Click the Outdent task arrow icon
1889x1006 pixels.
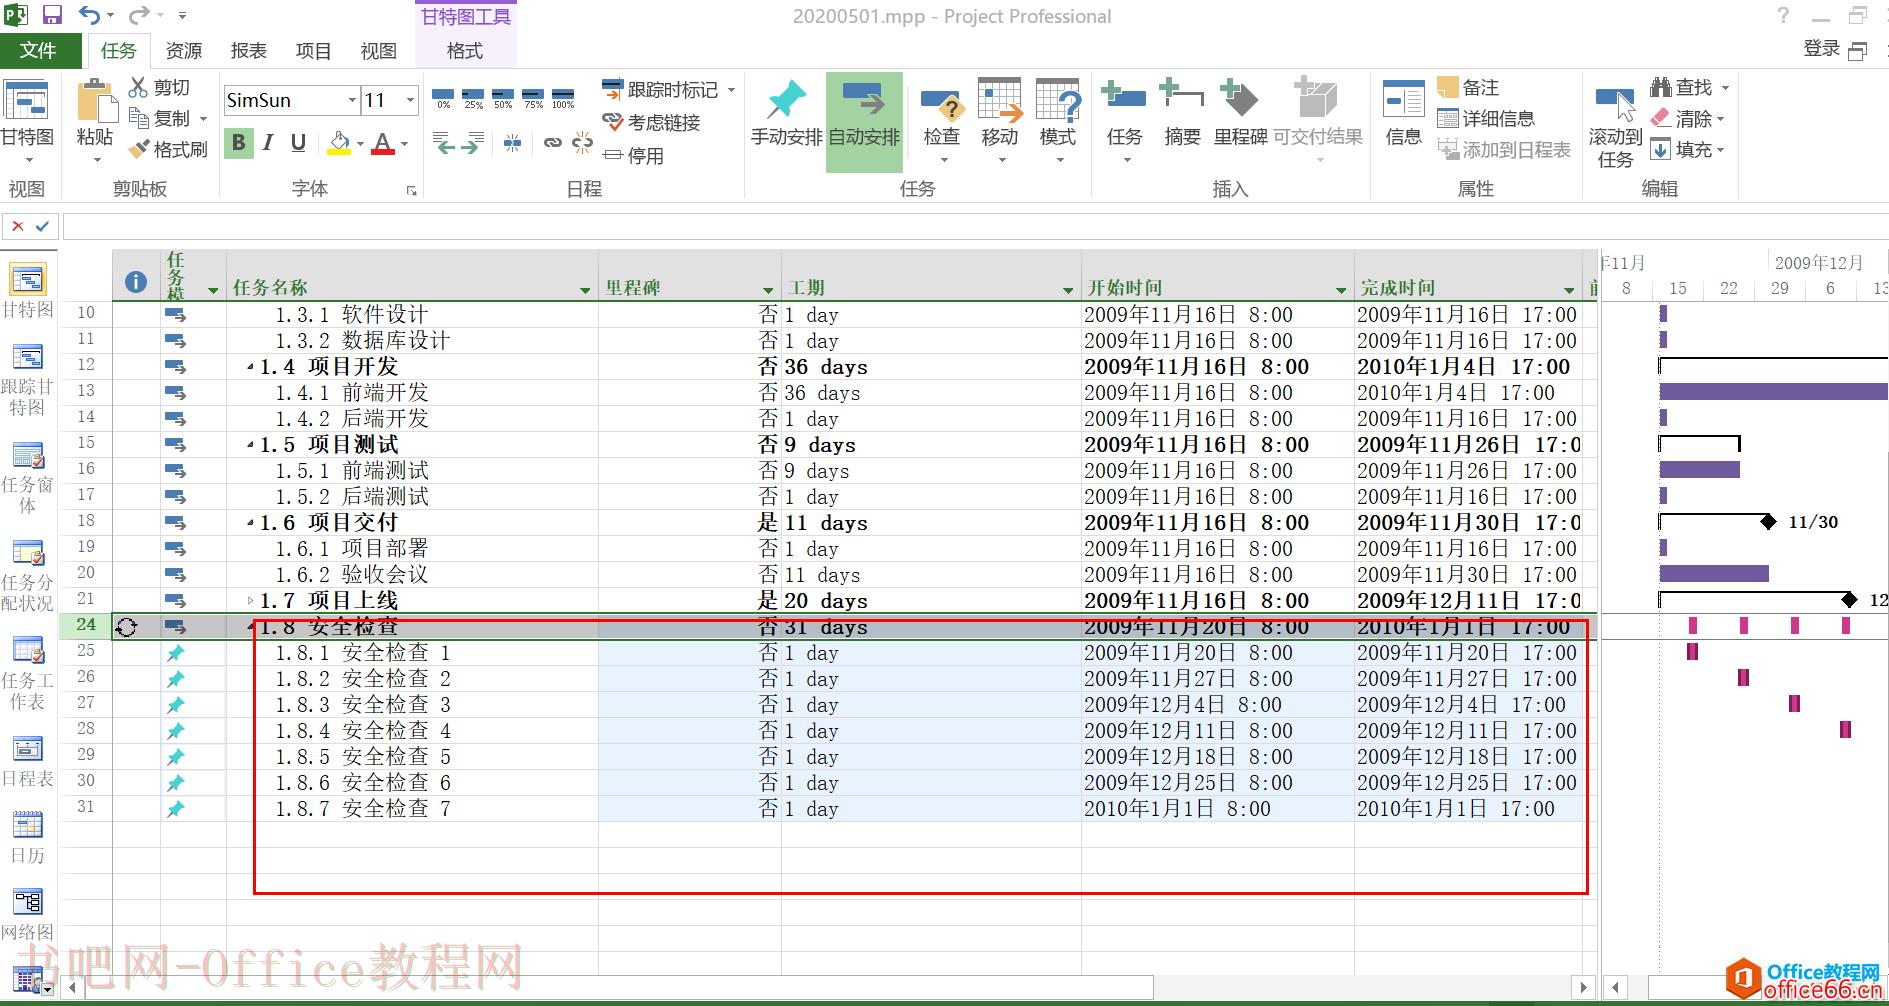[443, 143]
